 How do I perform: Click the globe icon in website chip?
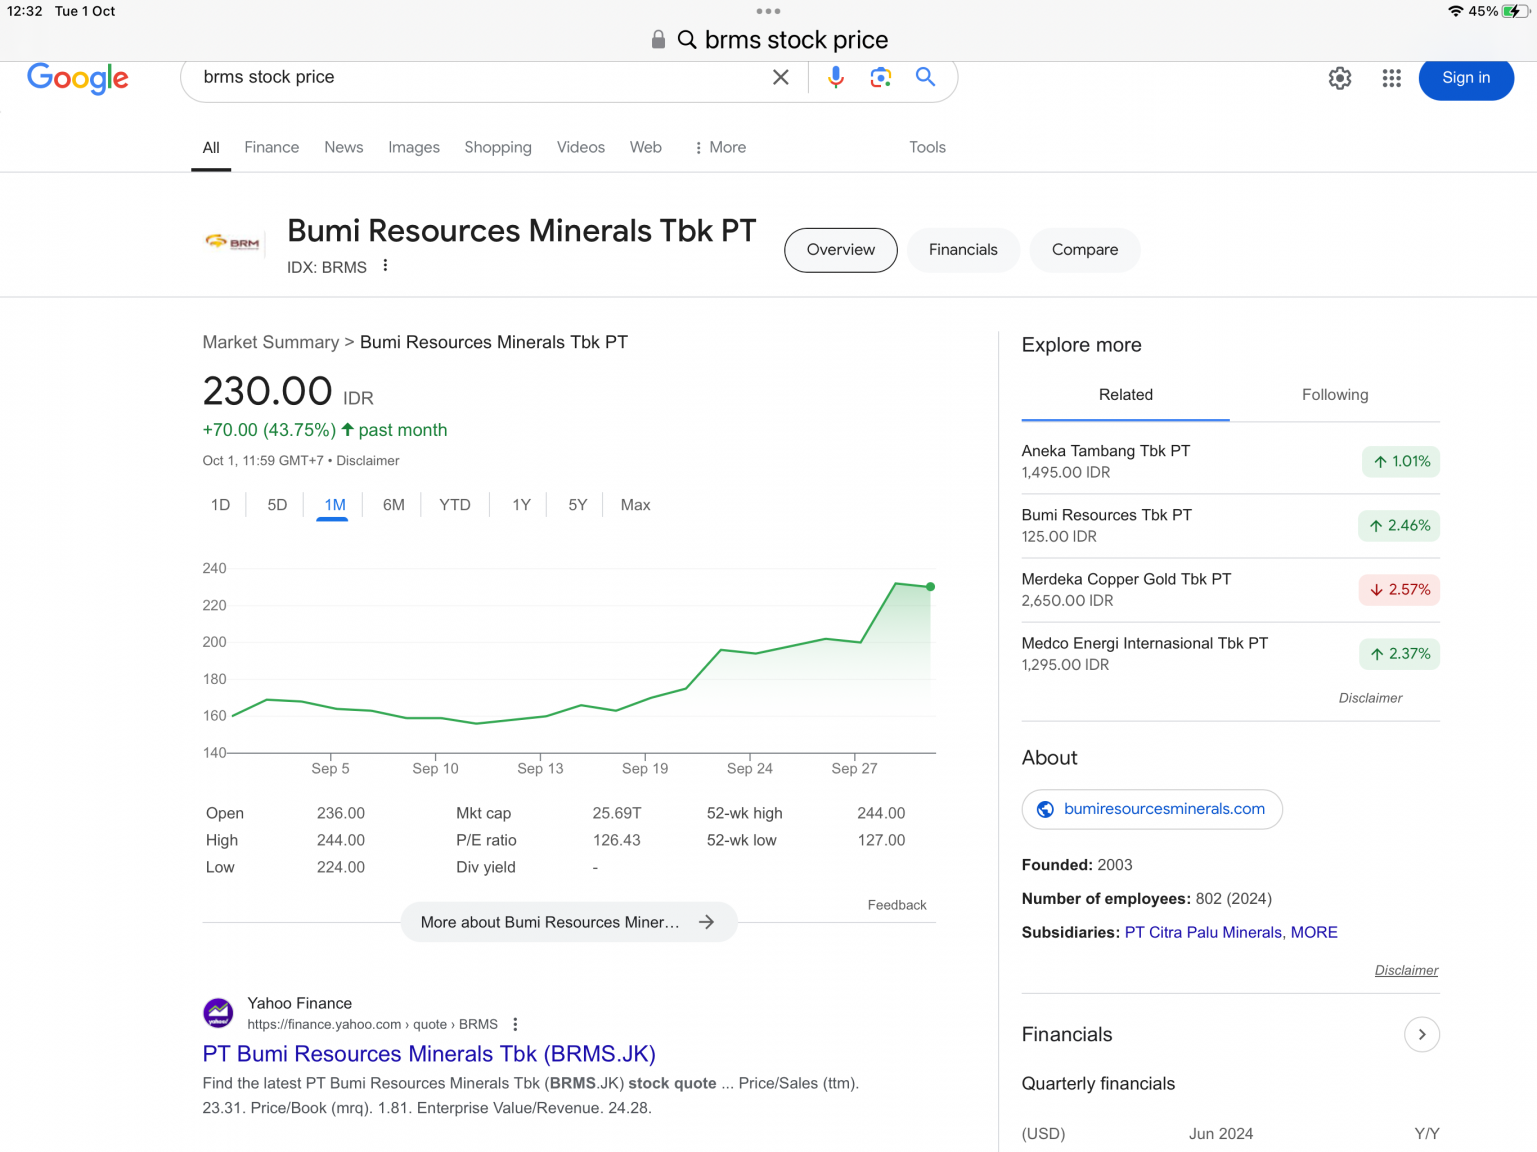pyautogui.click(x=1045, y=809)
